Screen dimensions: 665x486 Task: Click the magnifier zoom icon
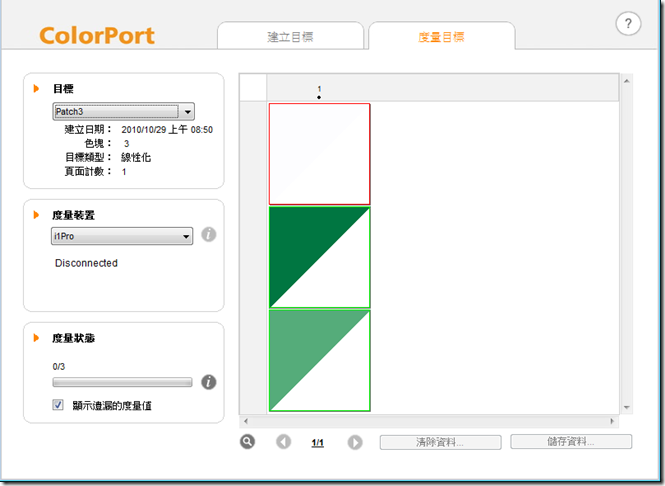click(x=247, y=442)
